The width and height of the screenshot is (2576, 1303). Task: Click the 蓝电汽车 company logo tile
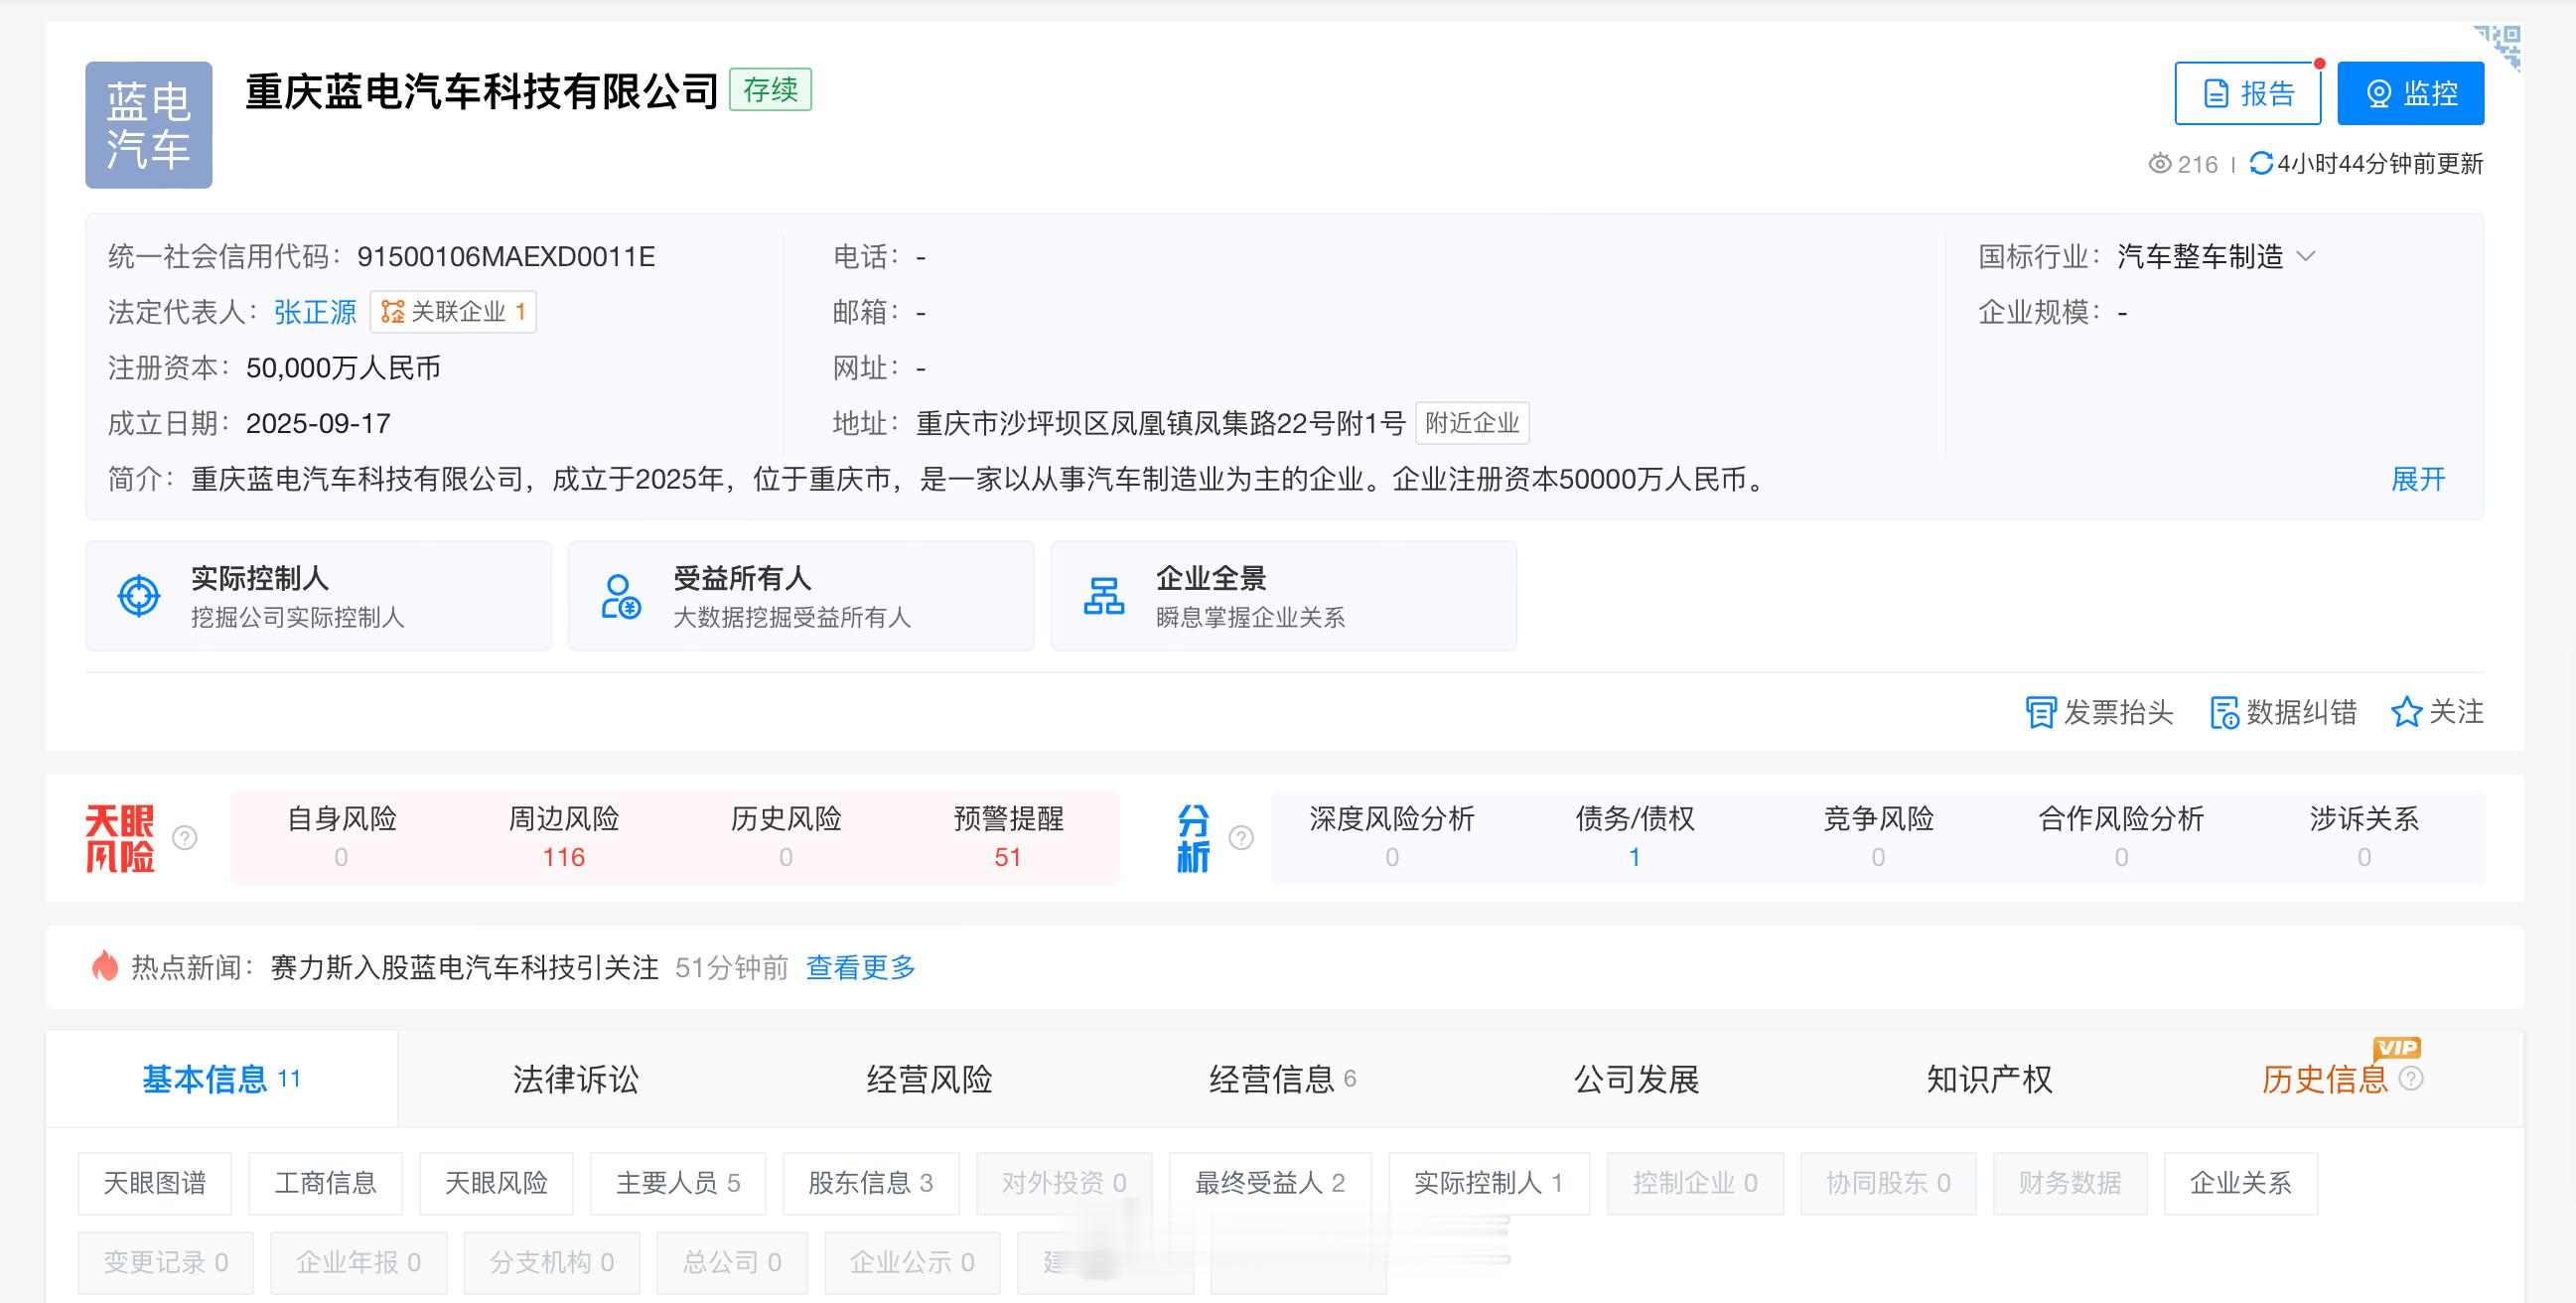(x=148, y=125)
